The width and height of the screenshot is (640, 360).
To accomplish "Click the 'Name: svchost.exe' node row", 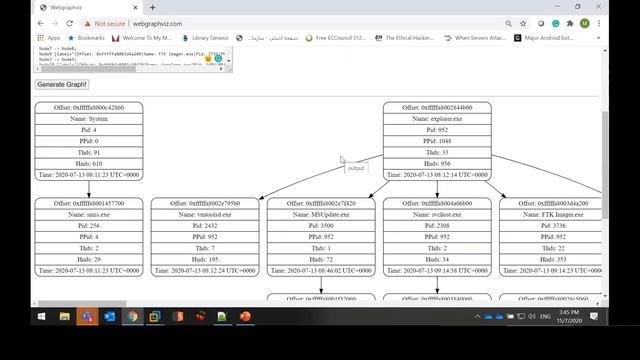I will point(437,215).
